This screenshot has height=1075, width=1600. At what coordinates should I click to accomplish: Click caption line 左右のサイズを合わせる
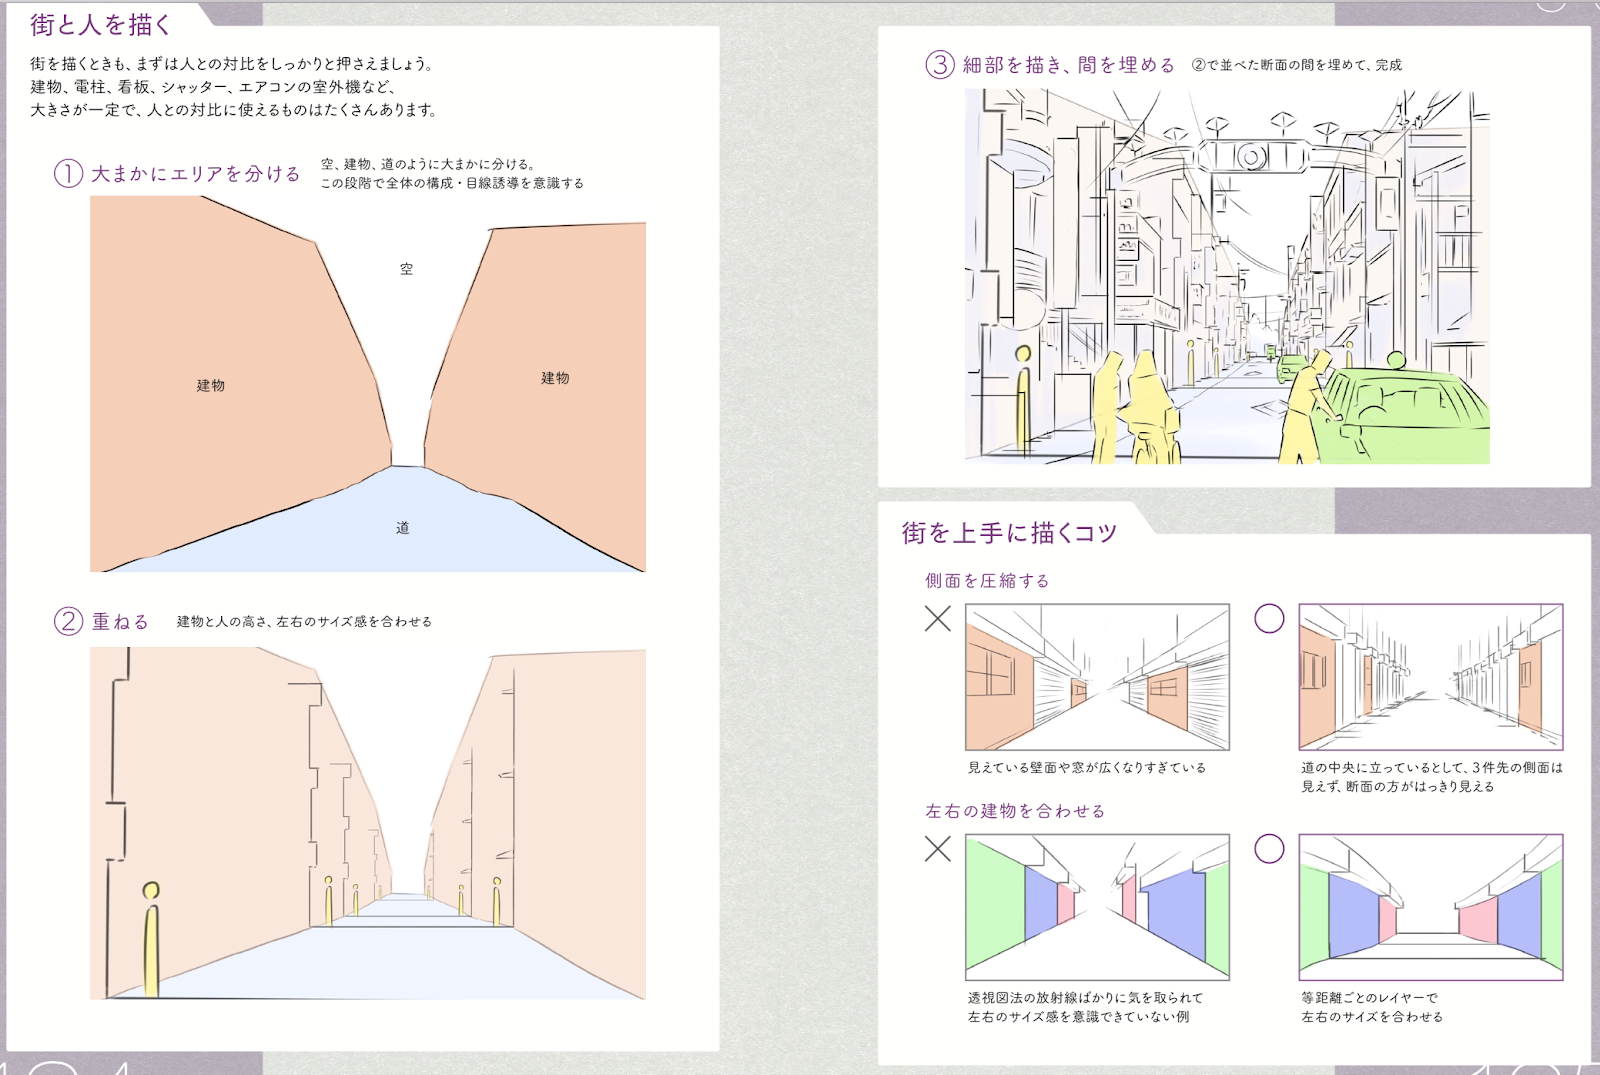click(1372, 1017)
